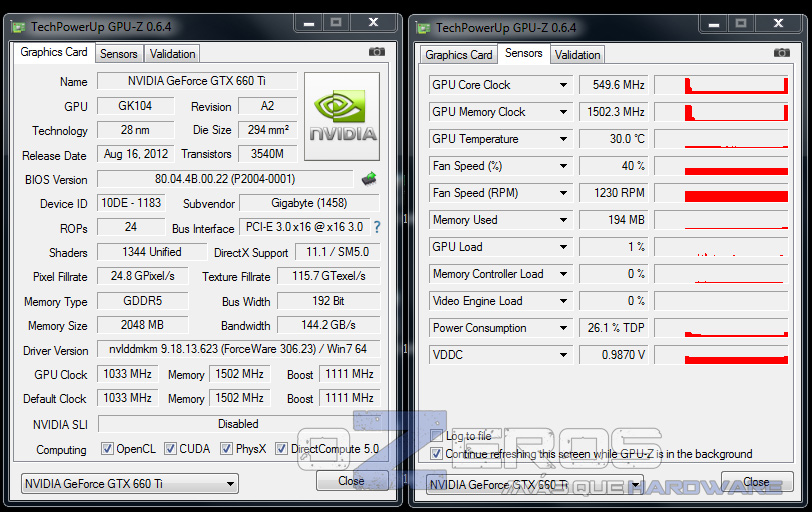
Task: Click the GPU-Z title bar icon in right window
Action: coord(423,27)
